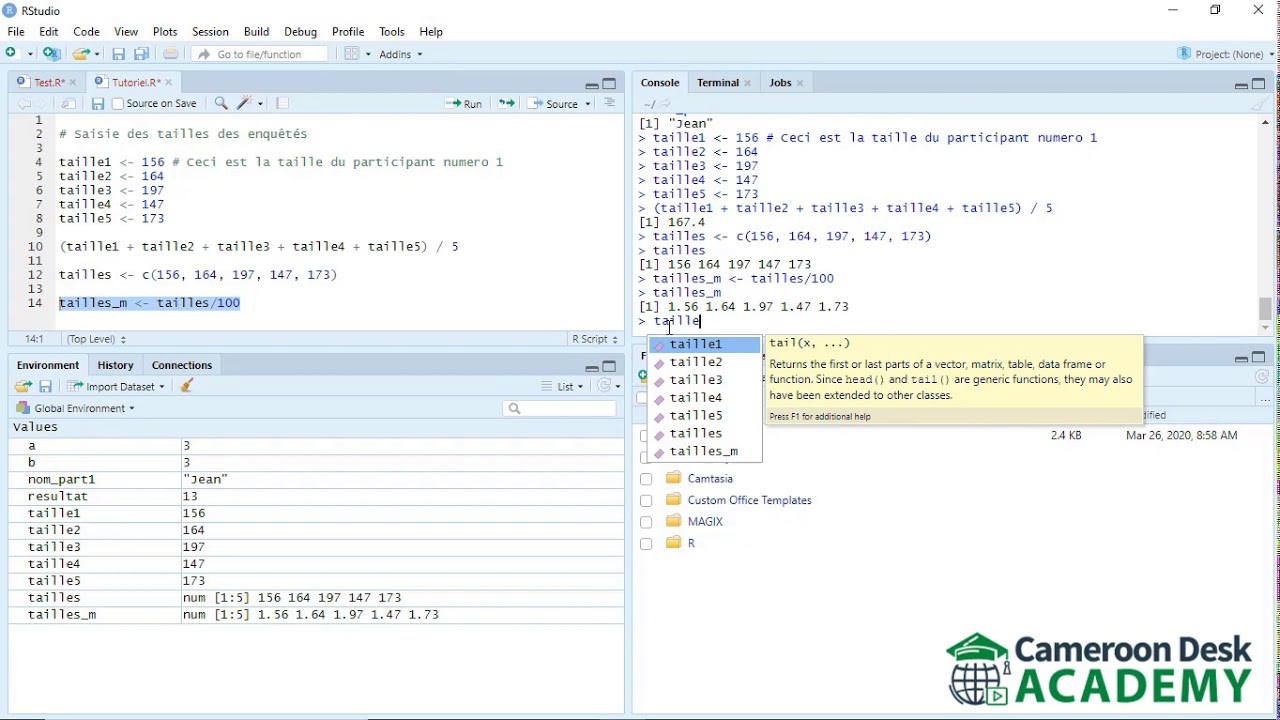Click the Run button
This screenshot has height=720, width=1280.
464,104
